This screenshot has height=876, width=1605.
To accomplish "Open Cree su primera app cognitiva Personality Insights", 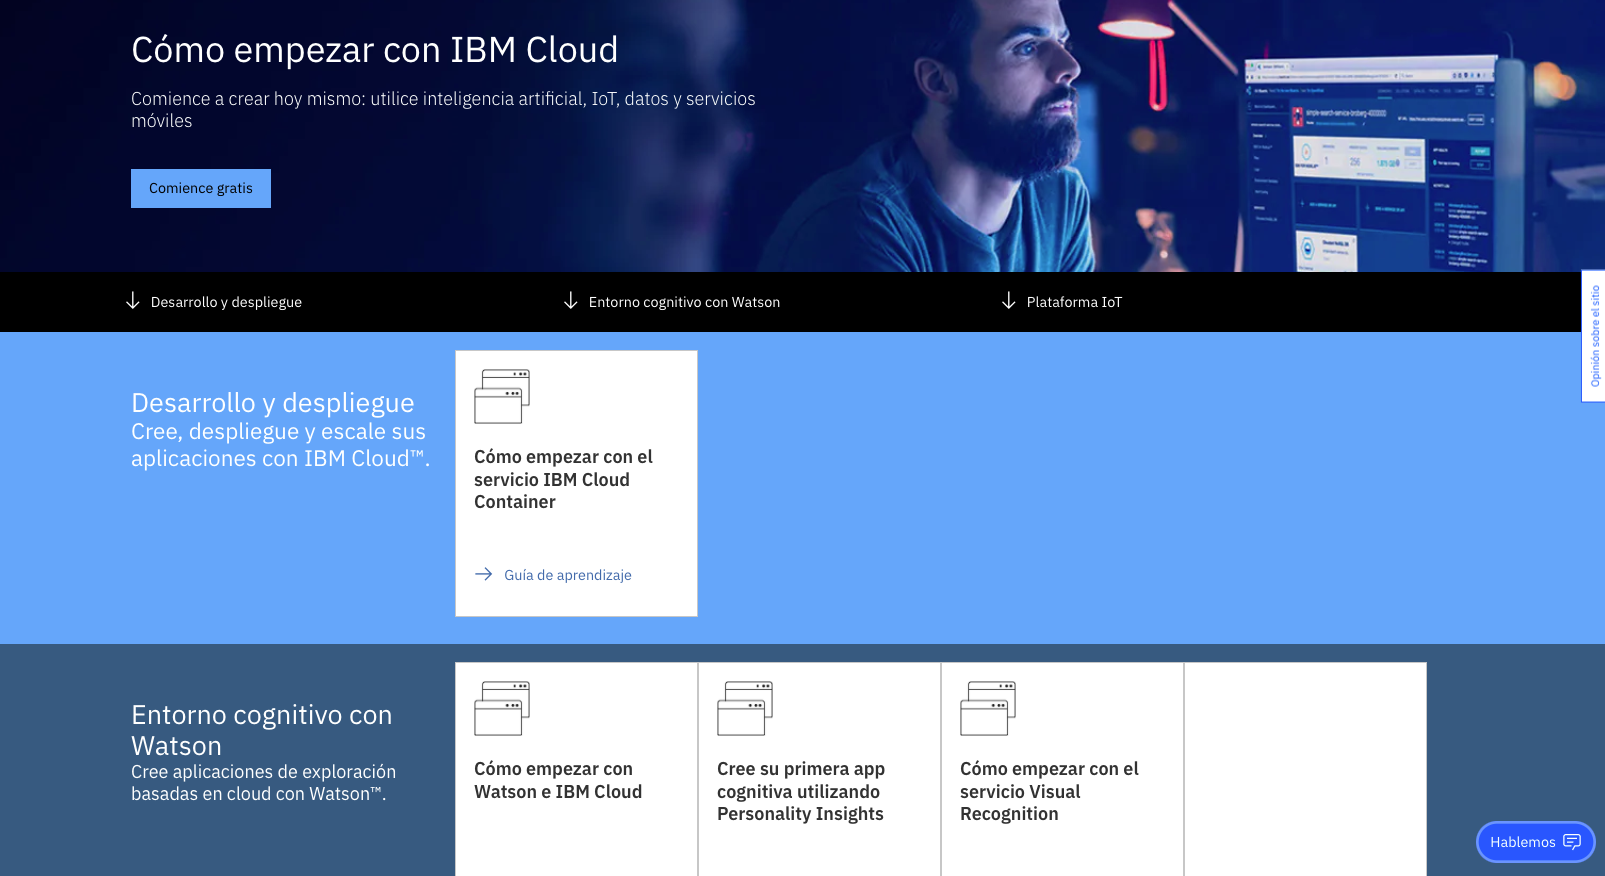I will pyautogui.click(x=801, y=791).
